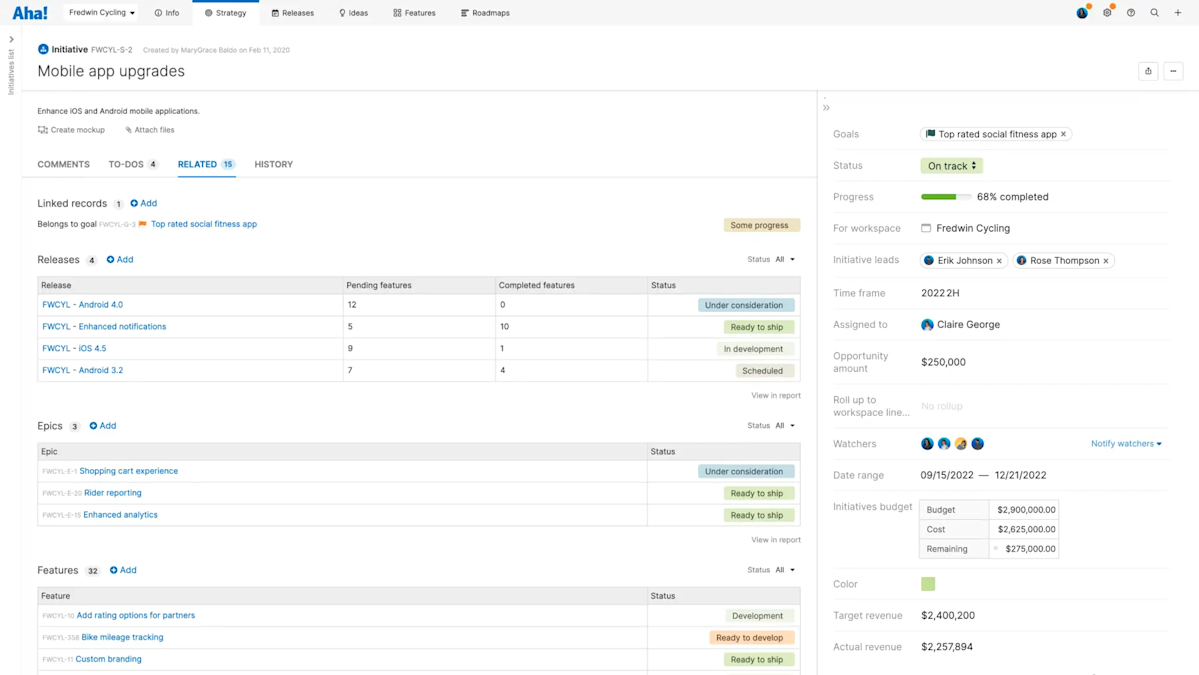Open the help menu icon
This screenshot has height=675, width=1199.
point(1131,13)
